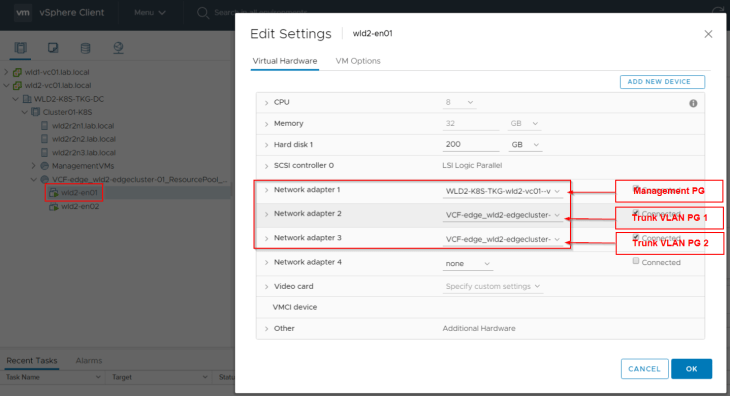Click the CPU info icon
Viewport: 730px width, 396px height.
tap(693, 103)
